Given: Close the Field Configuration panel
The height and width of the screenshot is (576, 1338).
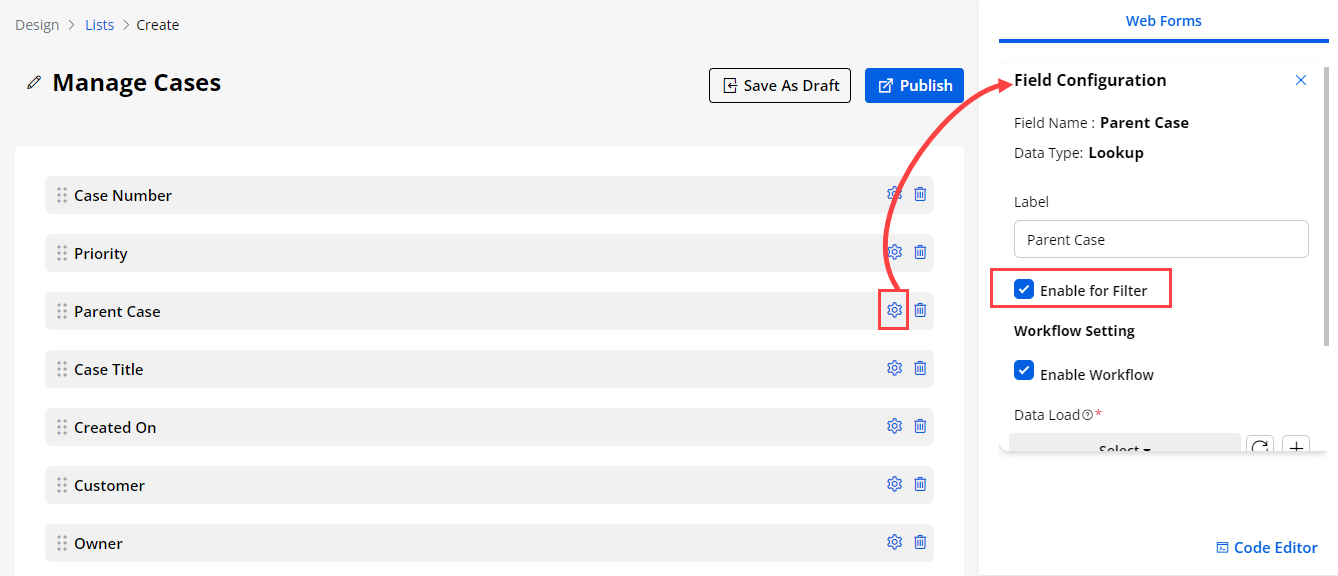Looking at the screenshot, I should coord(1300,80).
